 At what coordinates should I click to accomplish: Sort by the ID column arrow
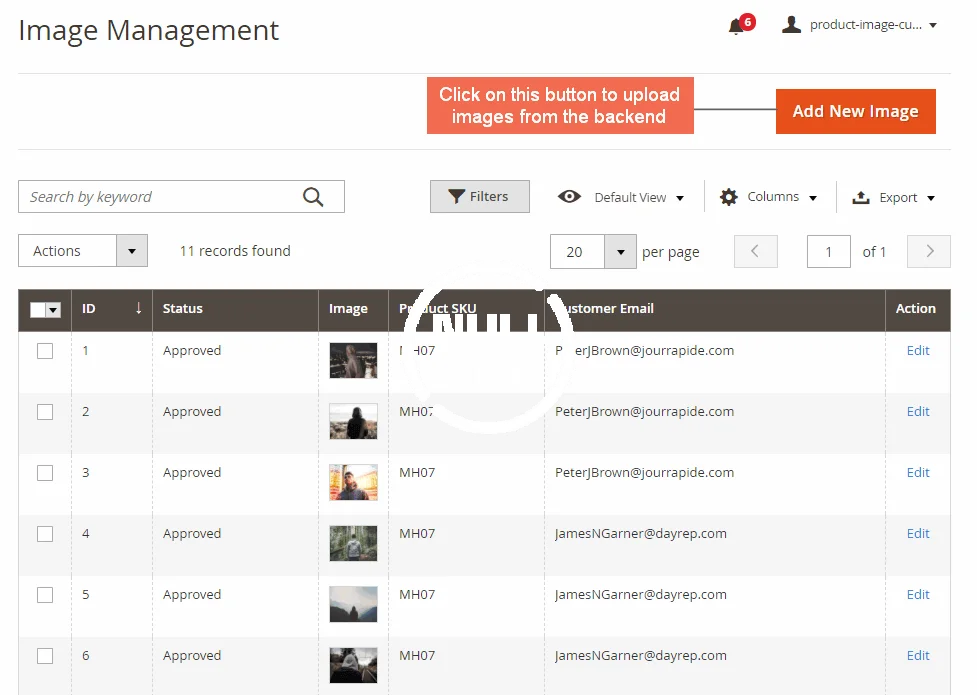(138, 309)
